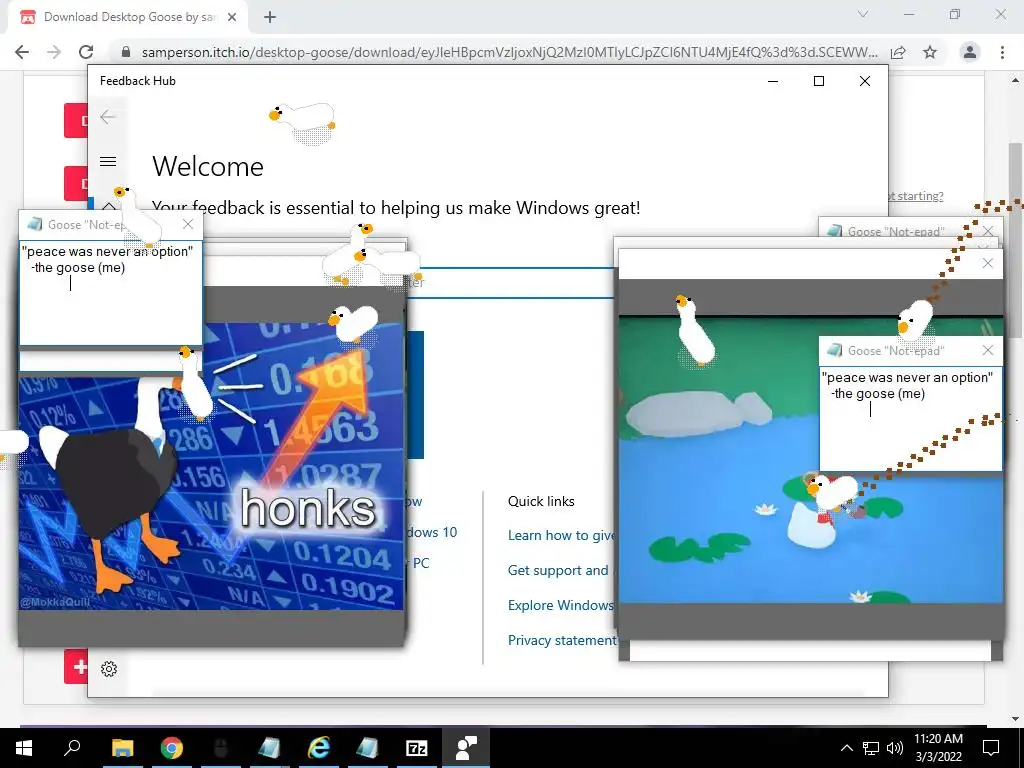1024x768 pixels.
Task: Click the text area in the right Goose notepad
Action: (910, 419)
